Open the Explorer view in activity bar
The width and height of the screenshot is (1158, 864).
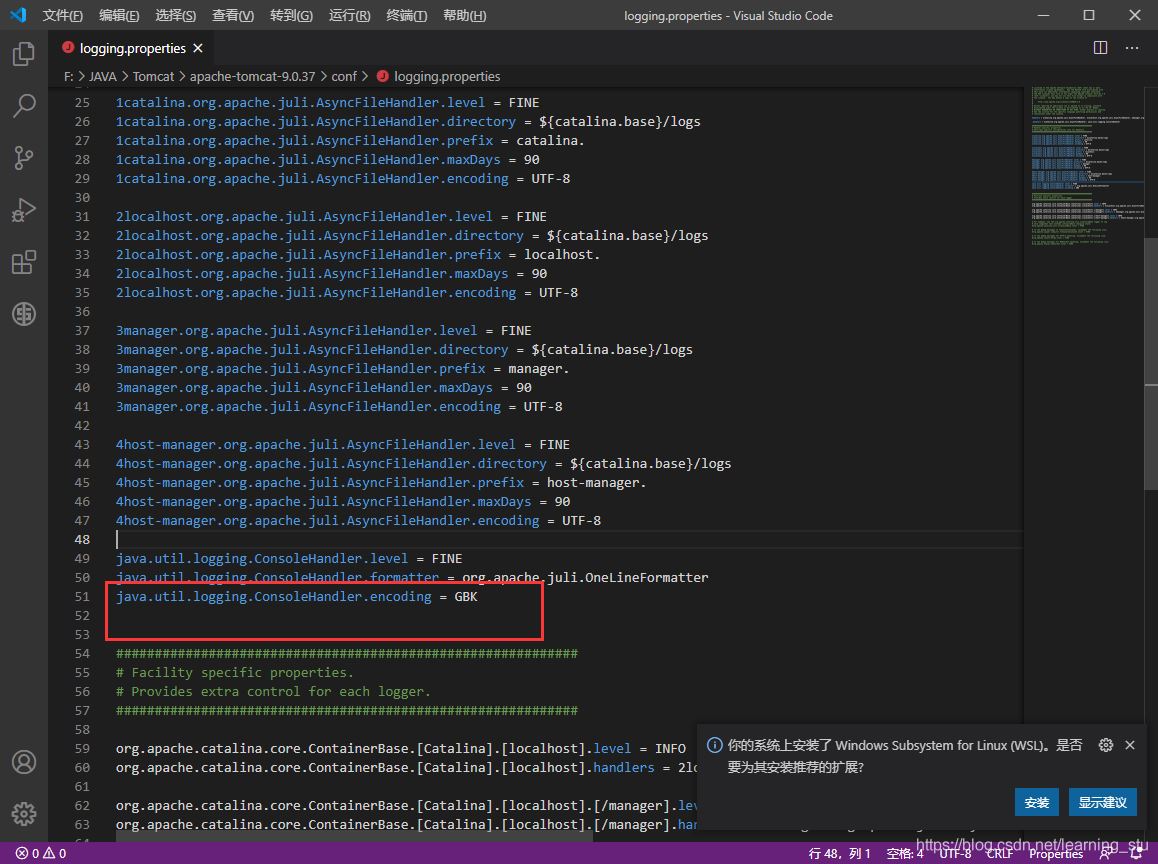[x=24, y=54]
